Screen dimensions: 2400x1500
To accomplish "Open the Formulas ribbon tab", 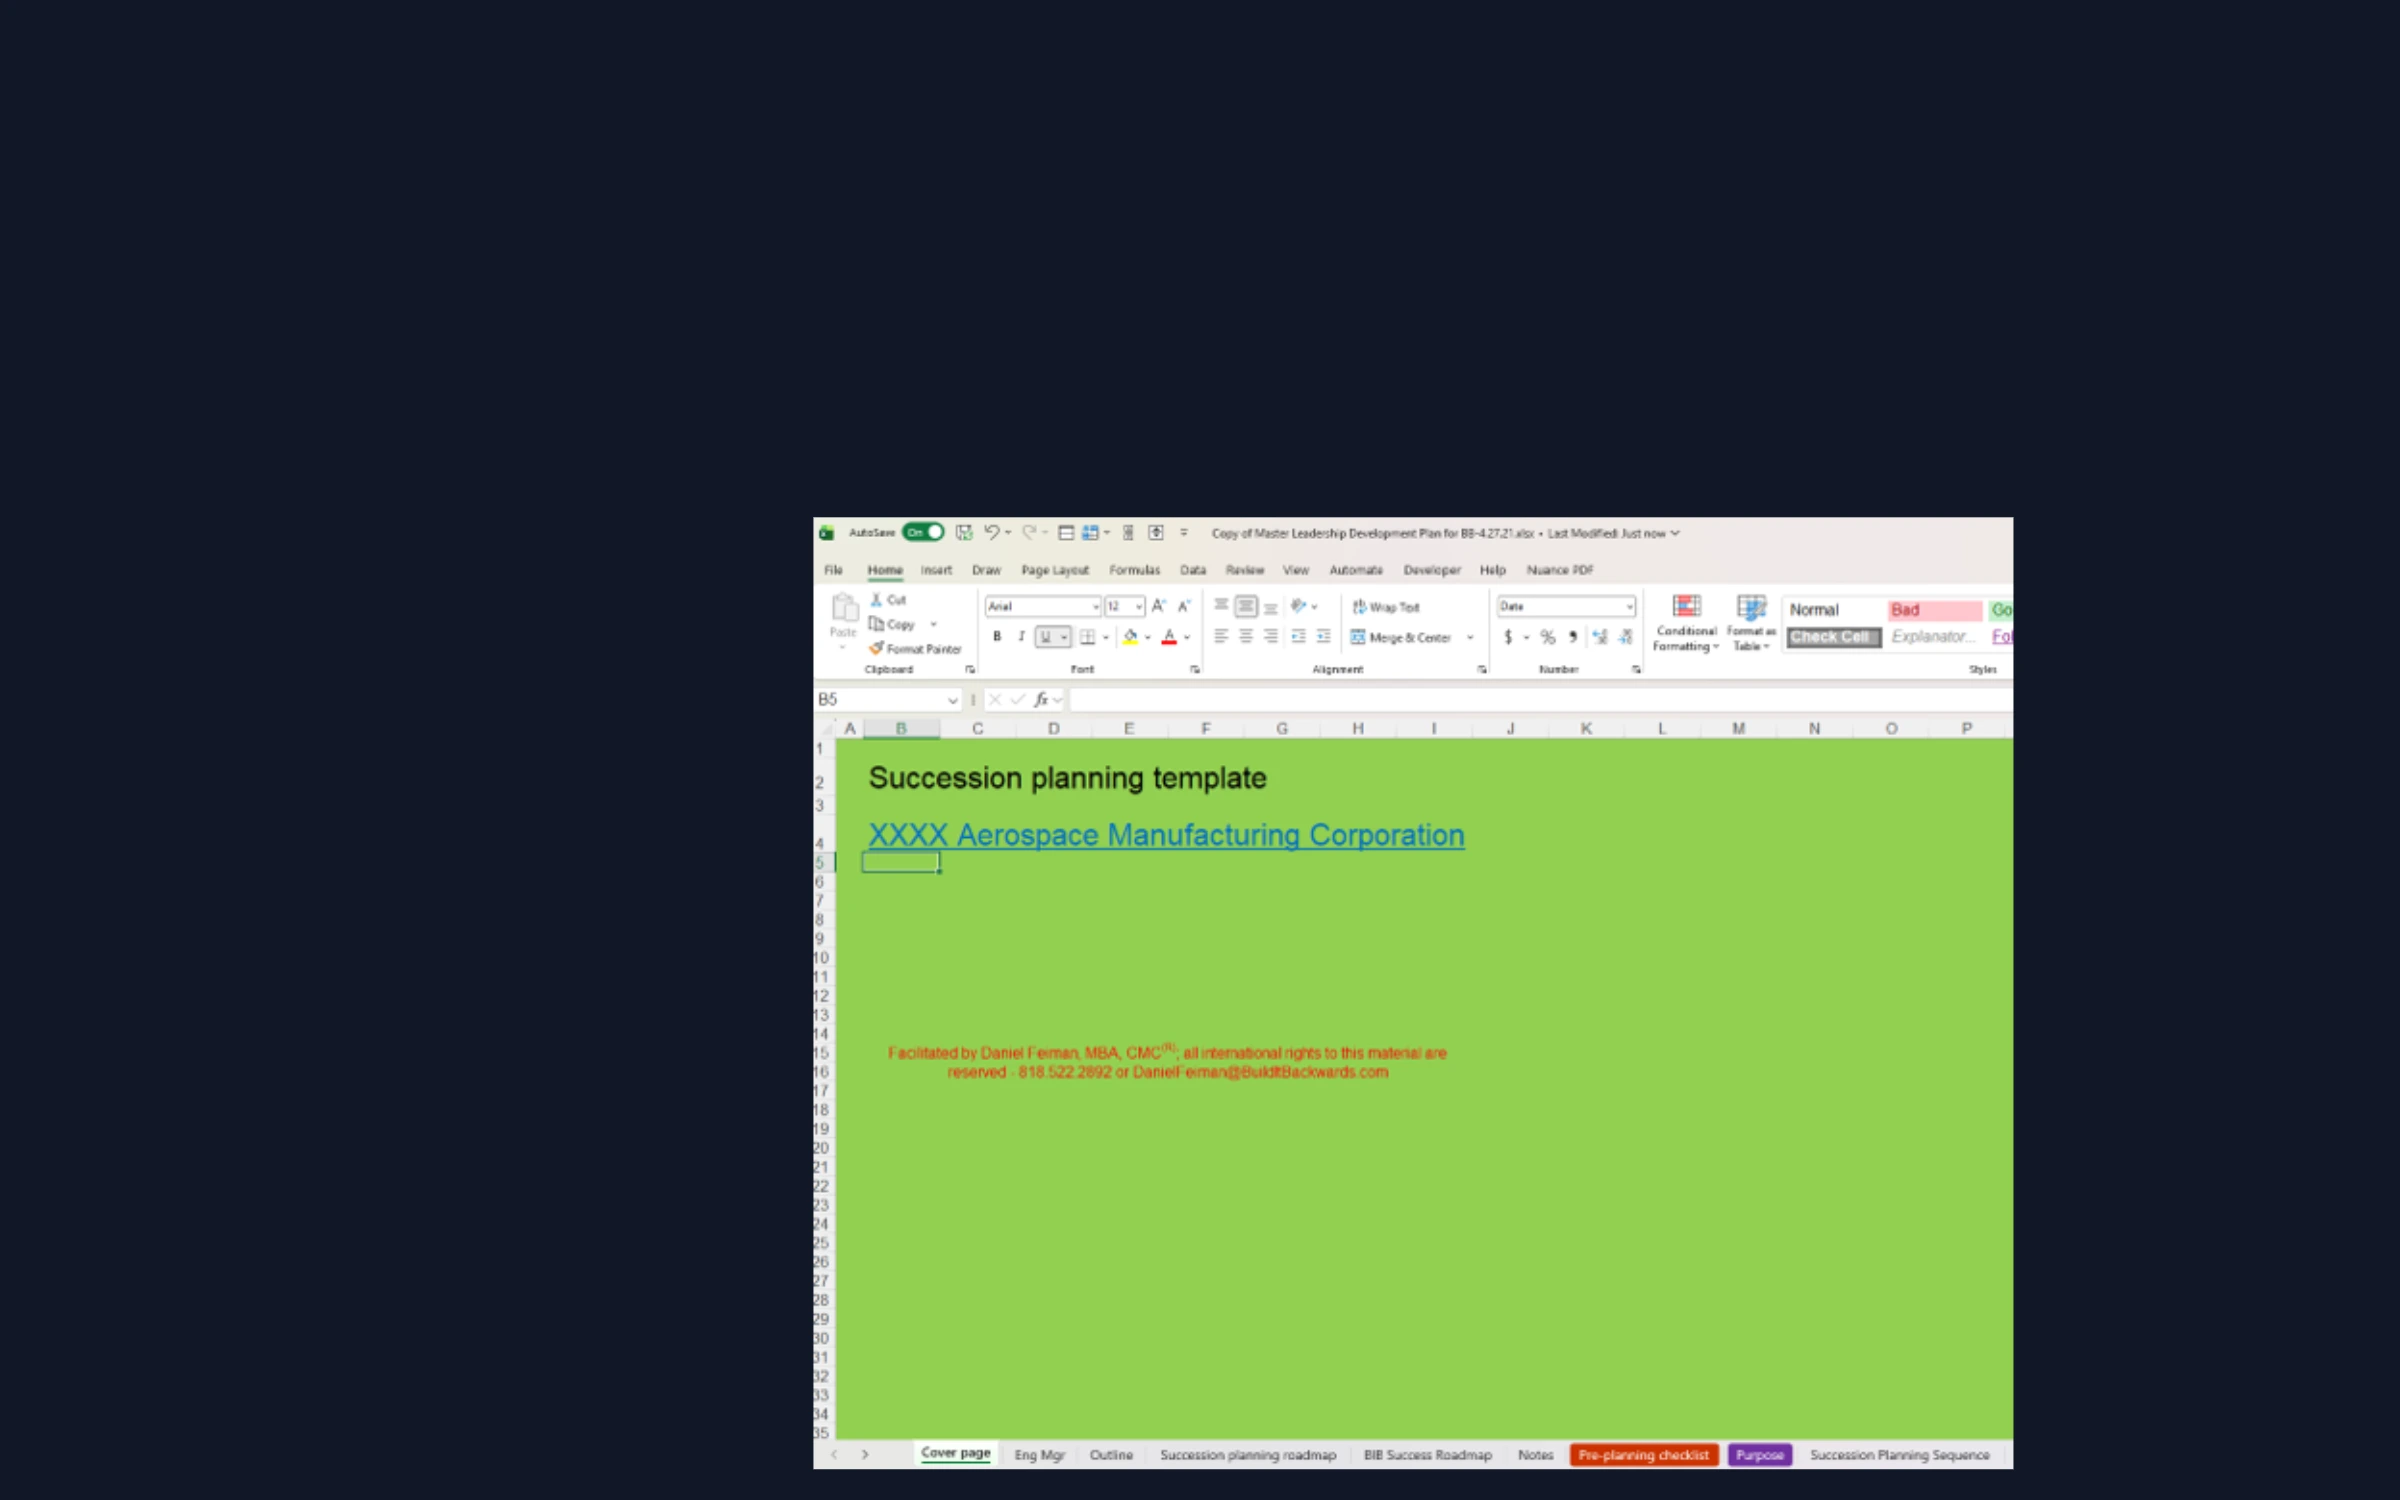I will click(1134, 570).
